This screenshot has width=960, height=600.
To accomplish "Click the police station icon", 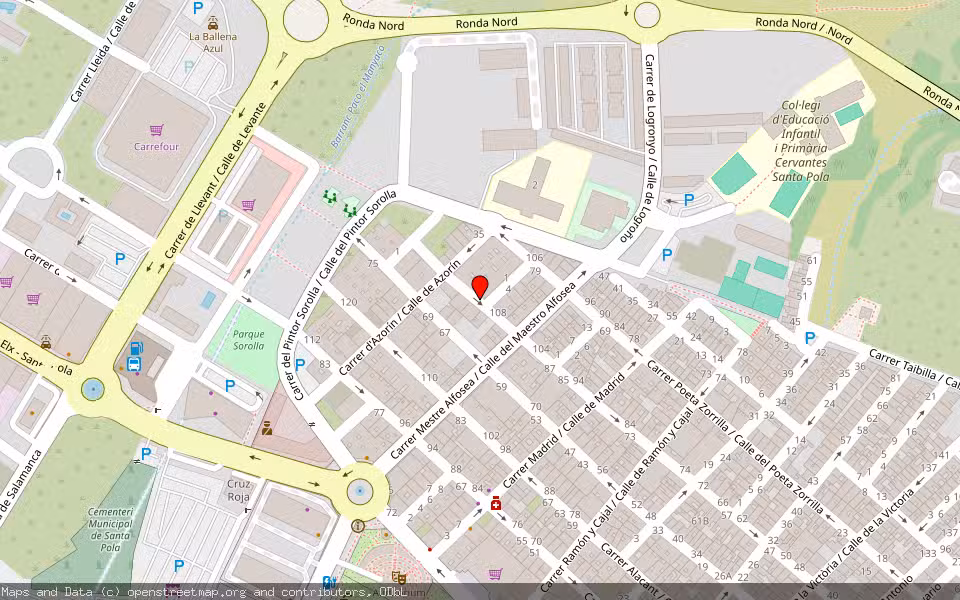I will click(267, 428).
